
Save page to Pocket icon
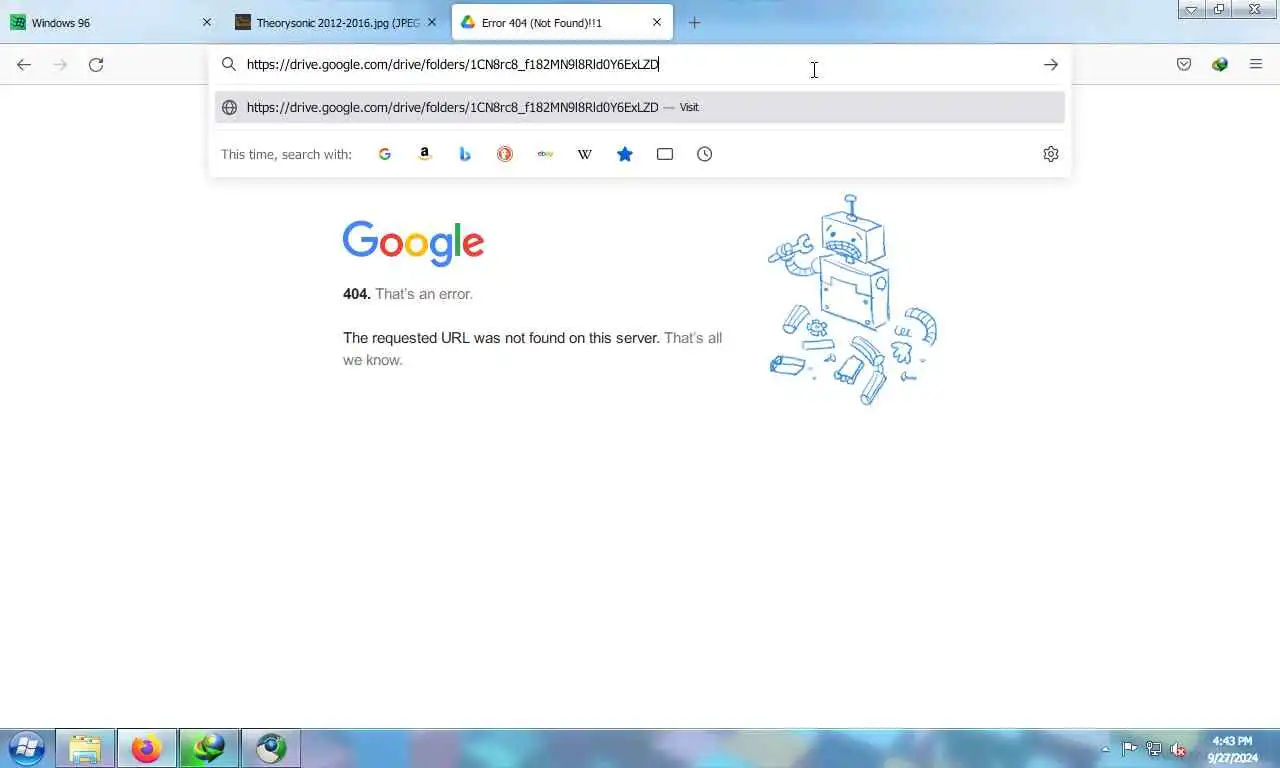[1184, 64]
